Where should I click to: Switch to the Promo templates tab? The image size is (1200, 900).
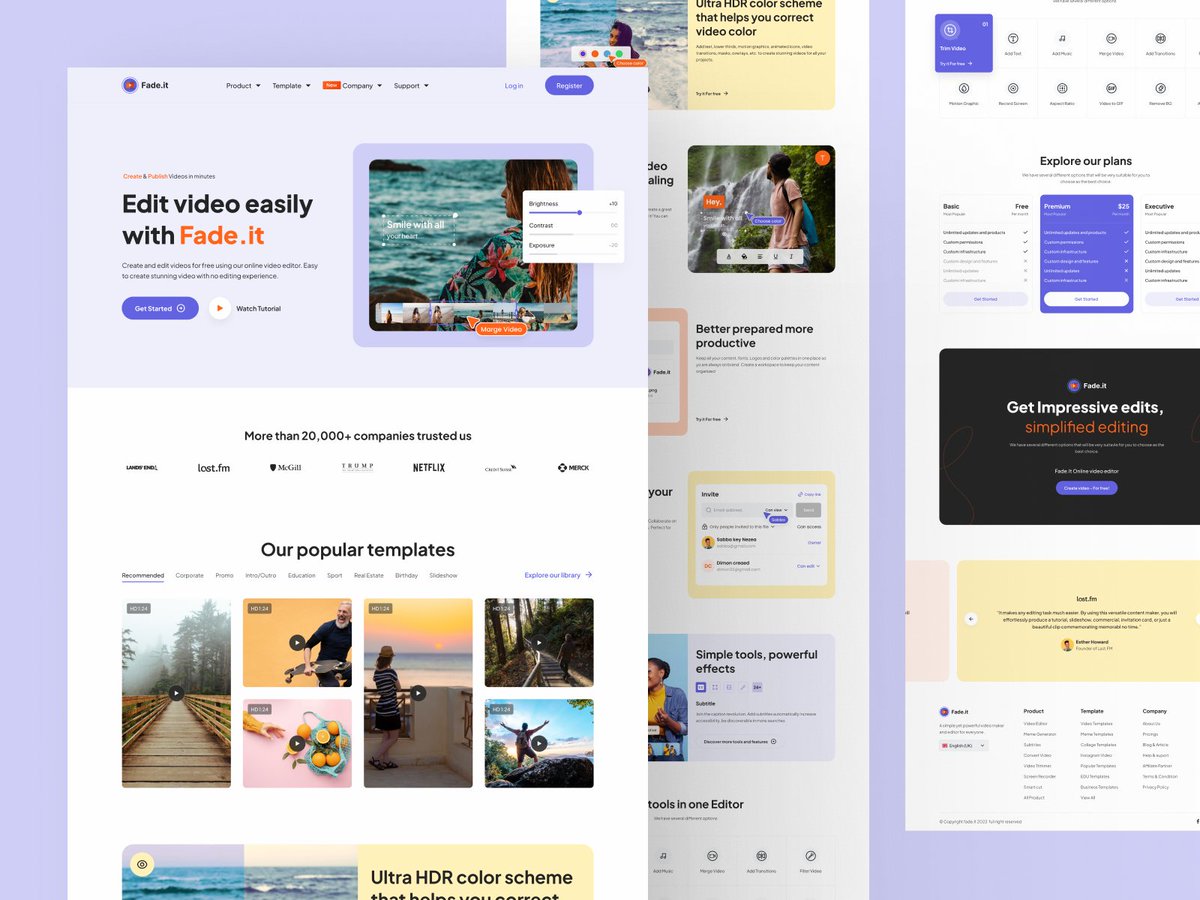[224, 575]
